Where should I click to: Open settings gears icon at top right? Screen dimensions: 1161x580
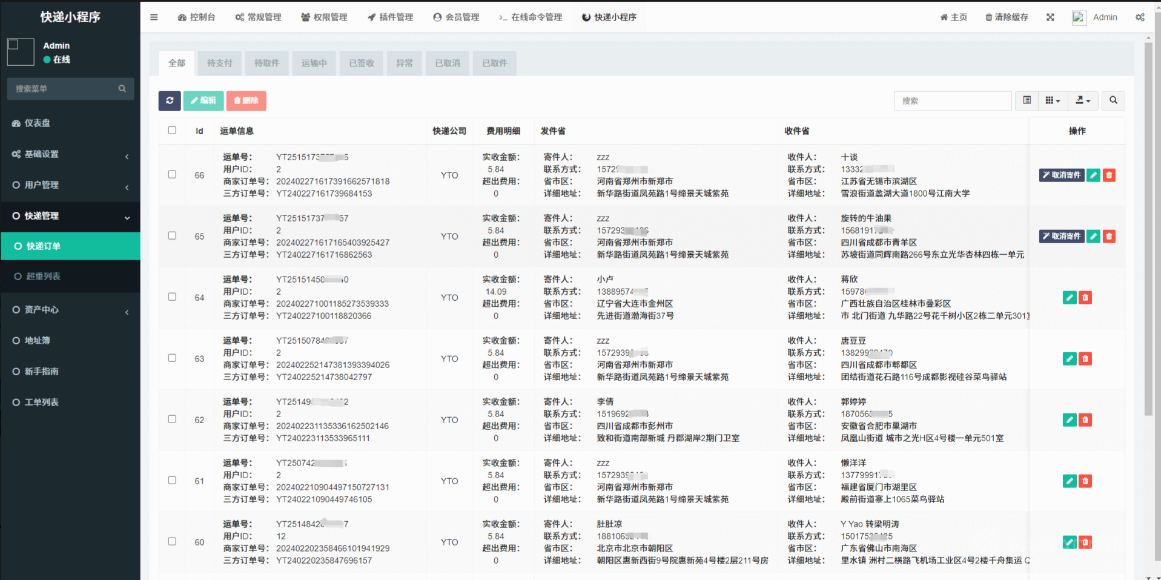(x=1140, y=17)
